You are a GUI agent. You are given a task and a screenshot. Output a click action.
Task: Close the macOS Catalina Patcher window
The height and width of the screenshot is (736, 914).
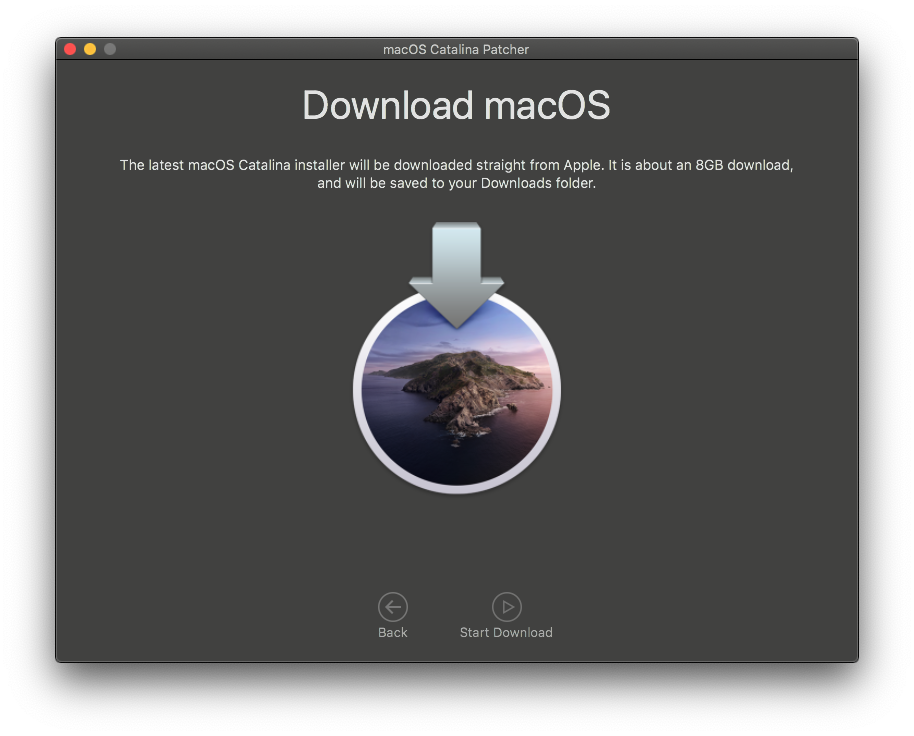coord(70,49)
